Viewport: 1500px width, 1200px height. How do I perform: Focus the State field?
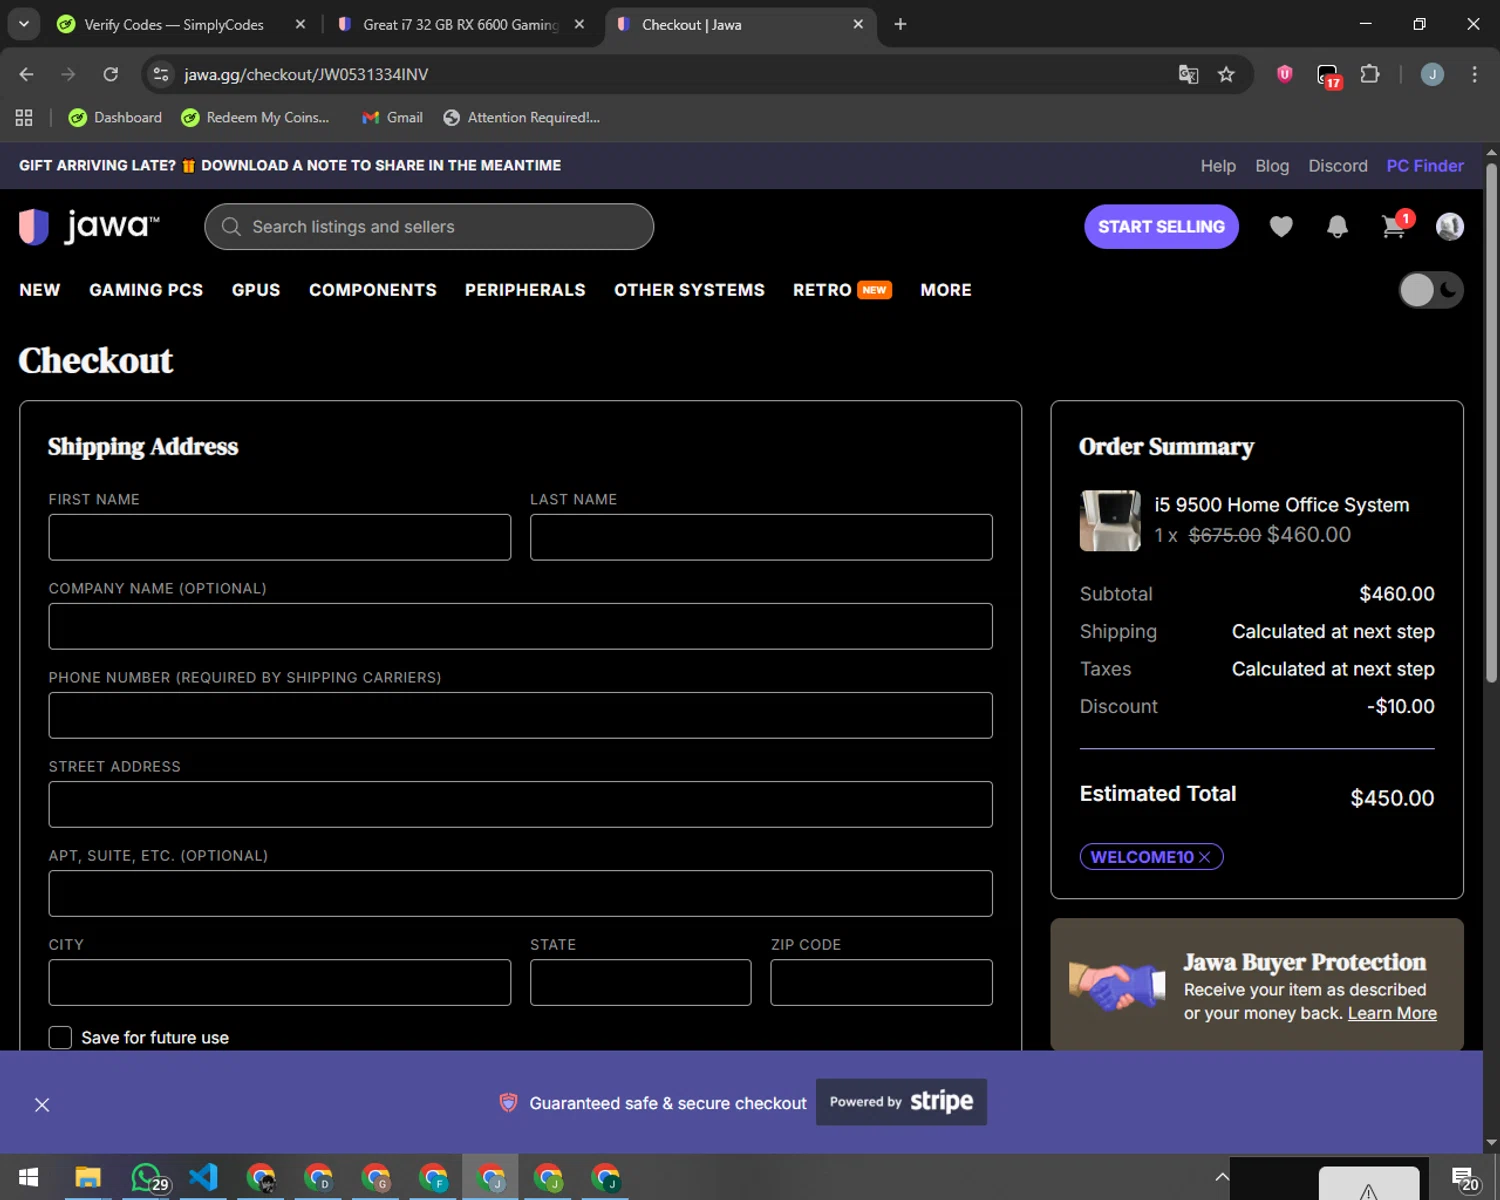[x=640, y=982]
